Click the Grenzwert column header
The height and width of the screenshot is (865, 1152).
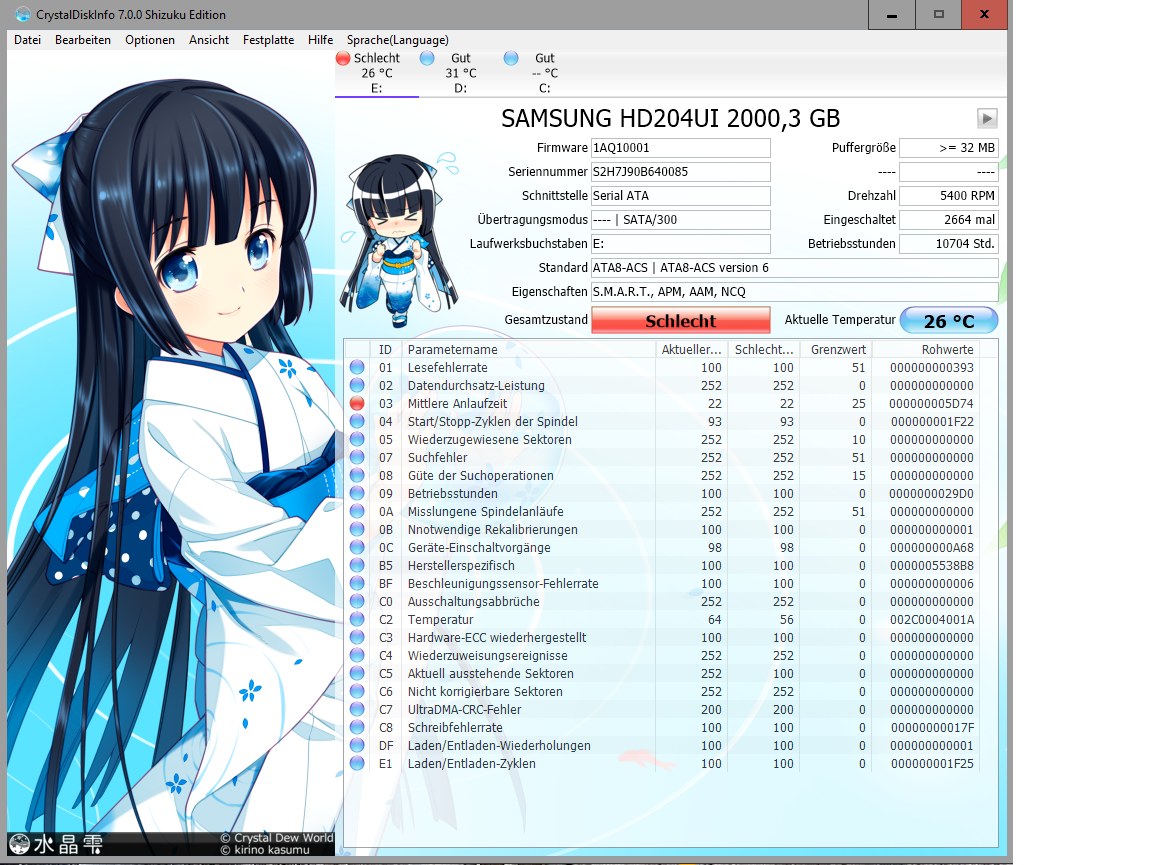[837, 349]
